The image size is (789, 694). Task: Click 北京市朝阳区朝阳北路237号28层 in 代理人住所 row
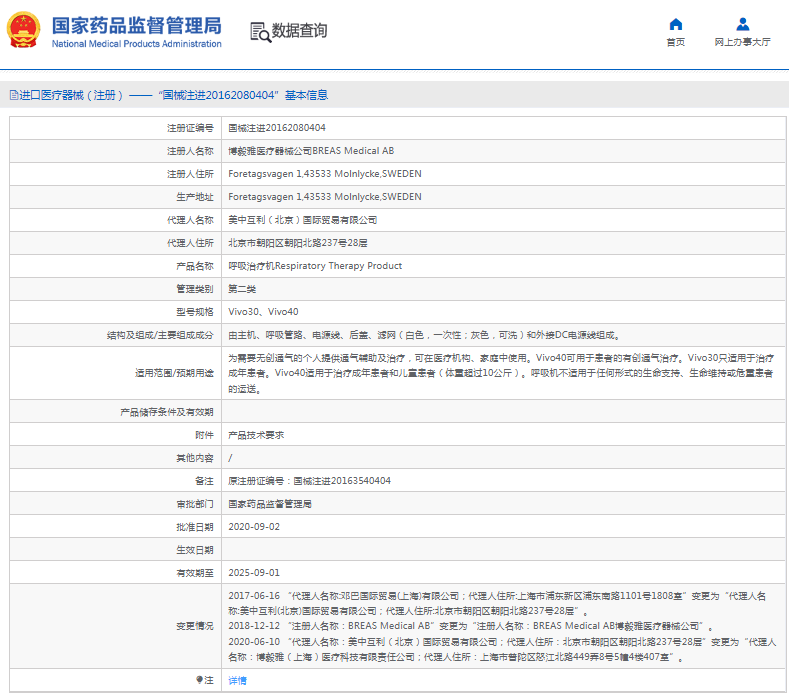coord(298,243)
